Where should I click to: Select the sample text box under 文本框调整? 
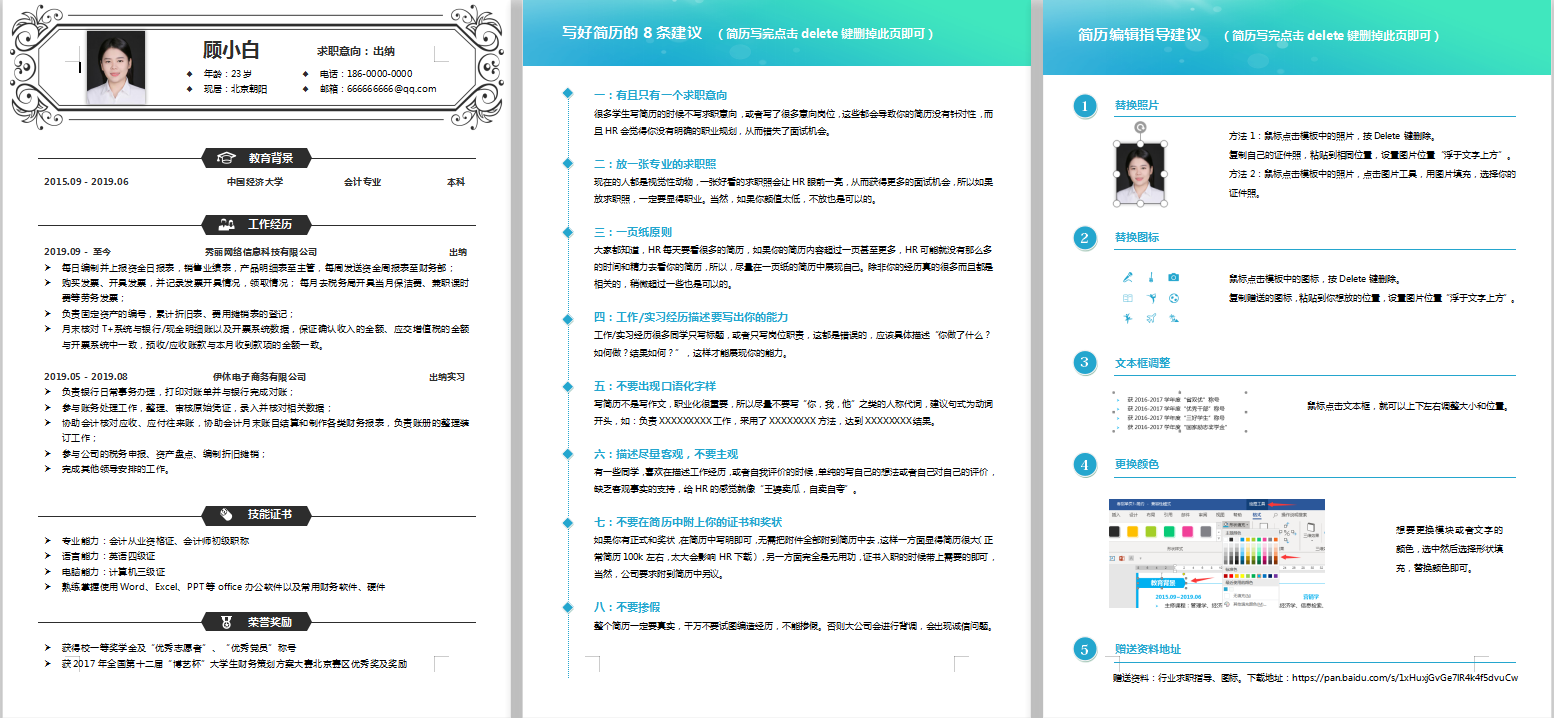pyautogui.click(x=1181, y=412)
